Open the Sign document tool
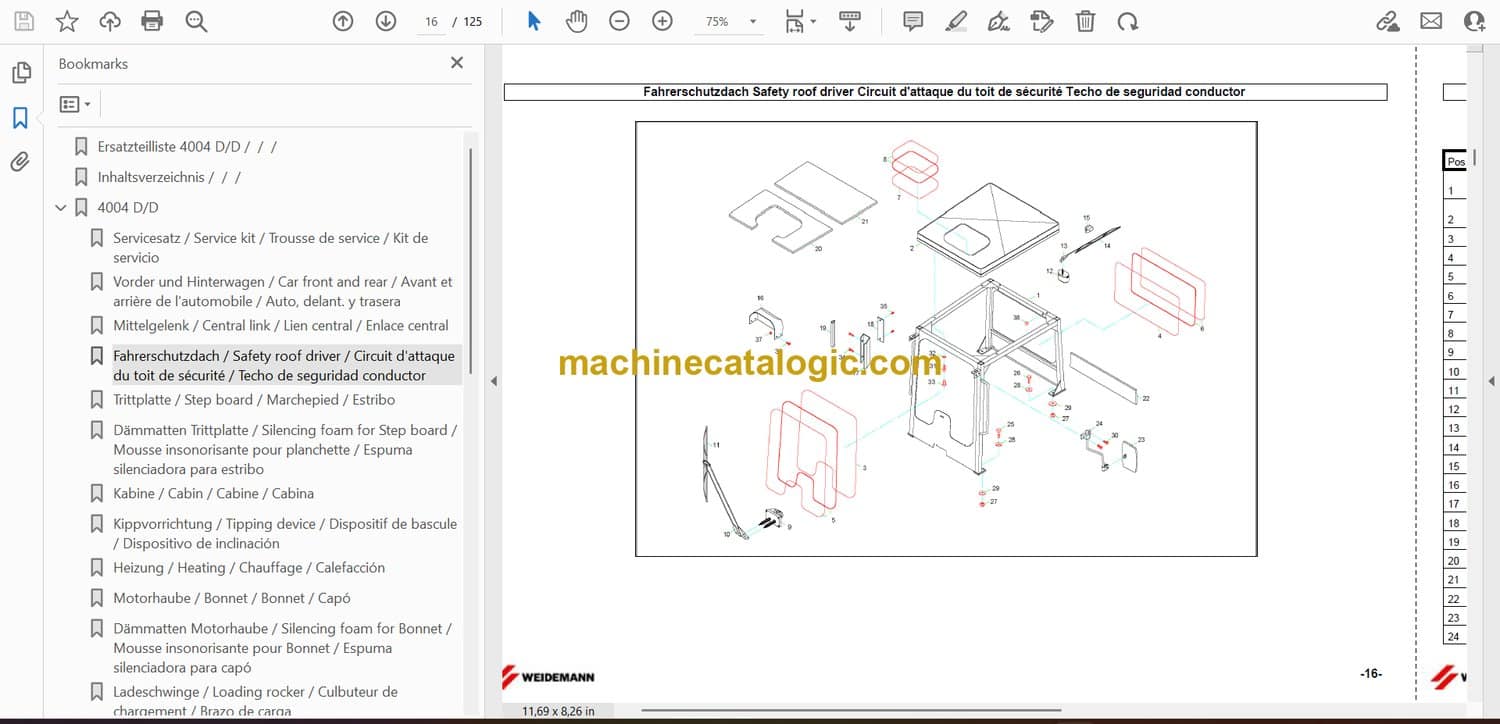Viewport: 1500px width, 724px height. [x=999, y=21]
